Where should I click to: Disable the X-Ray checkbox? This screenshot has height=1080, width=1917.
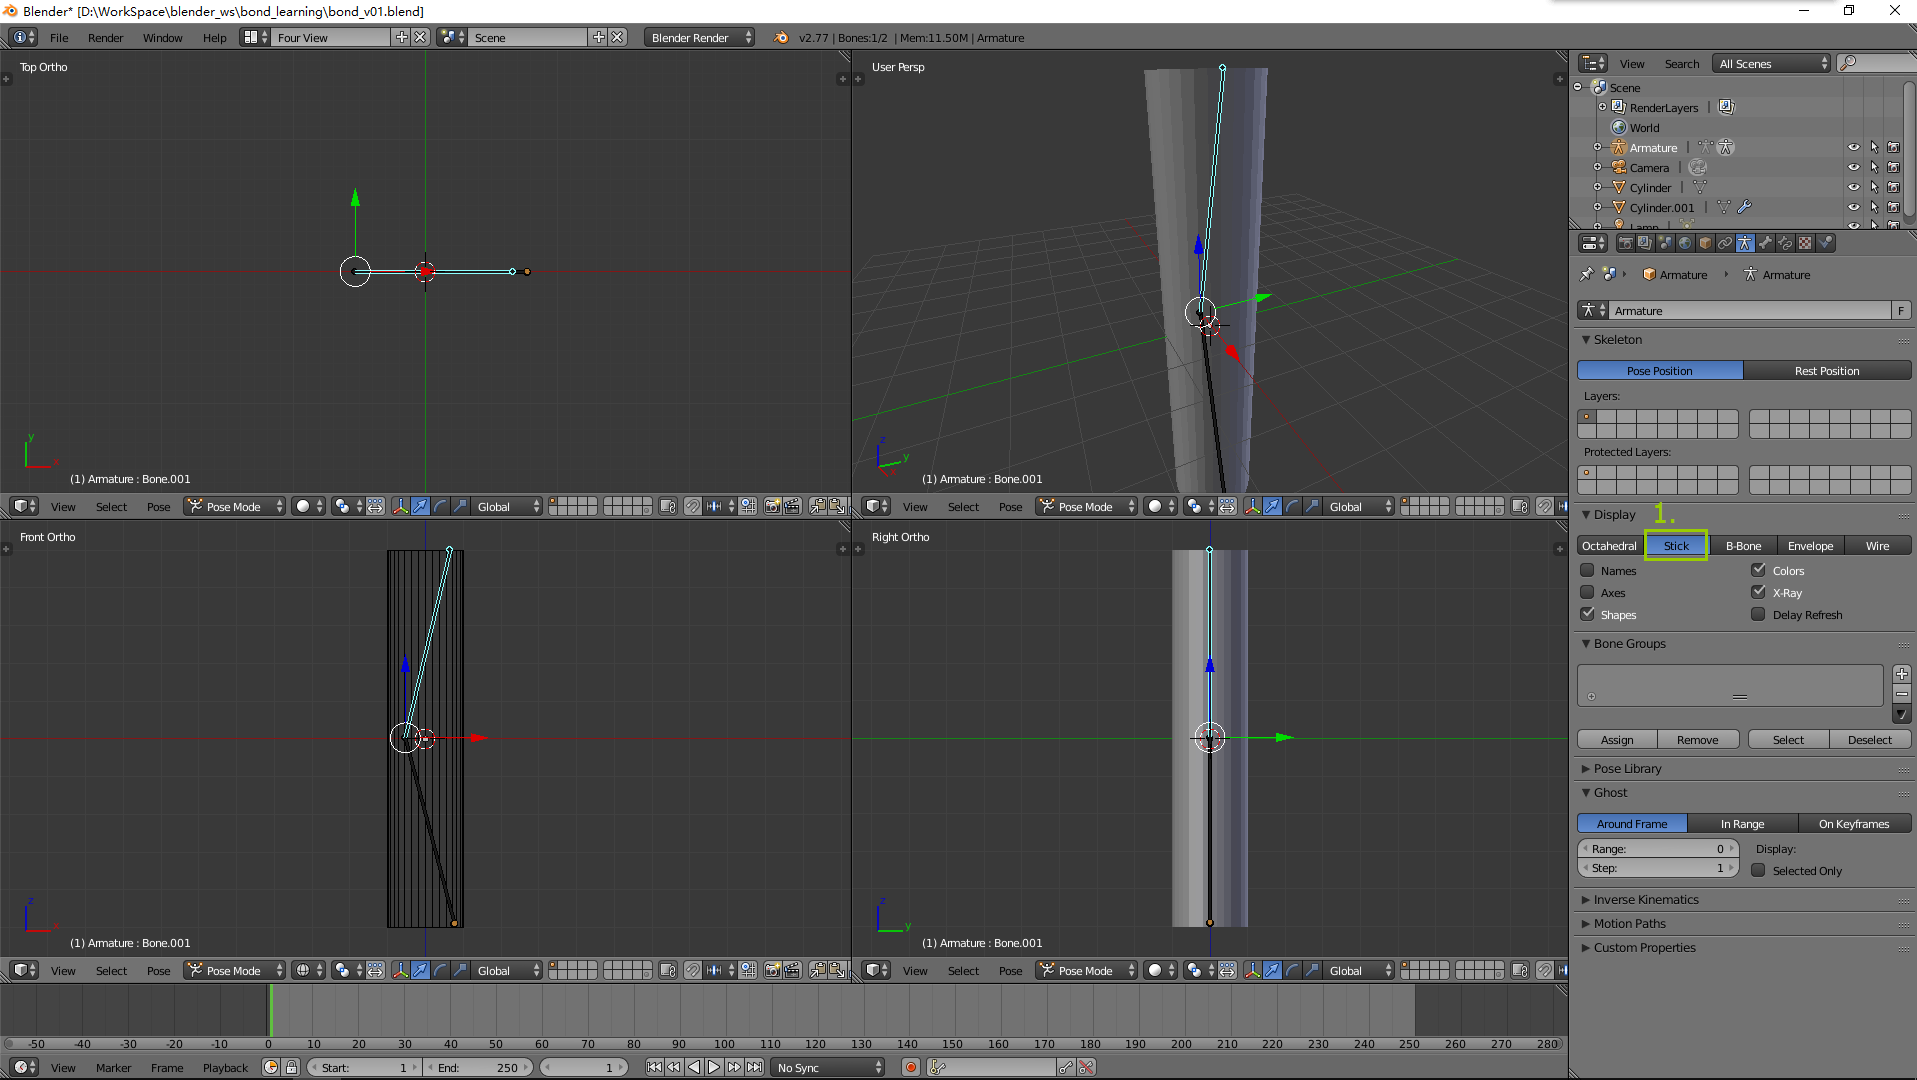1758,592
